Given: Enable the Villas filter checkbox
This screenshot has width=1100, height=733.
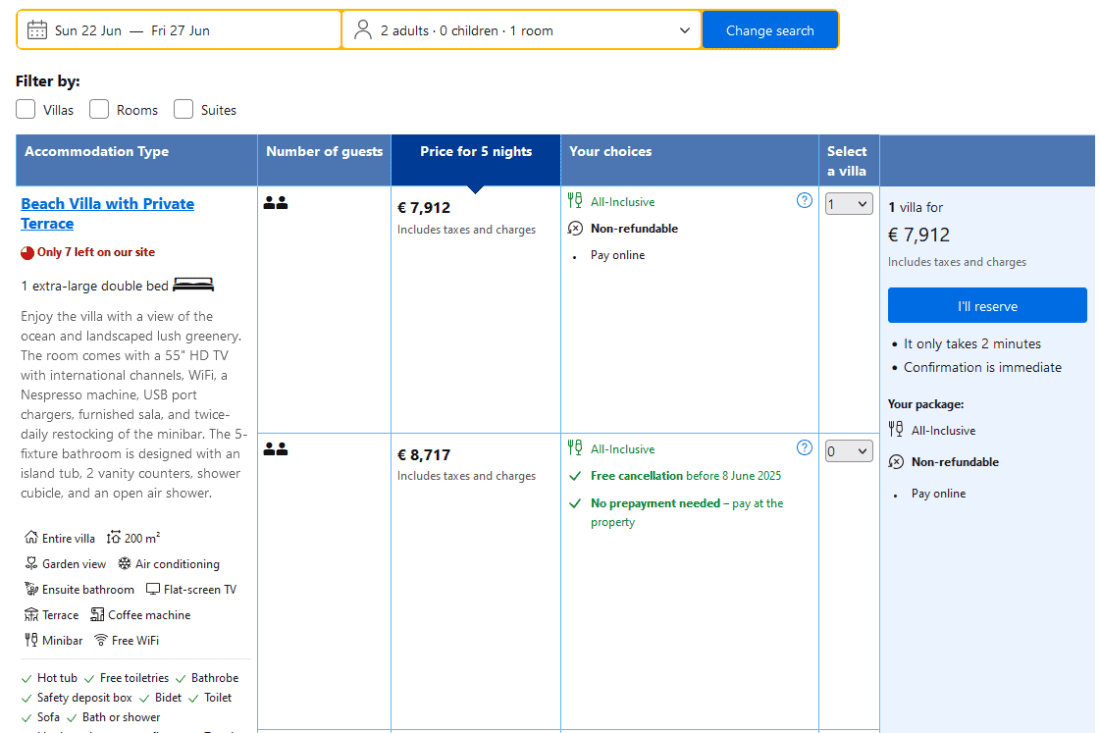Looking at the screenshot, I should (25, 109).
